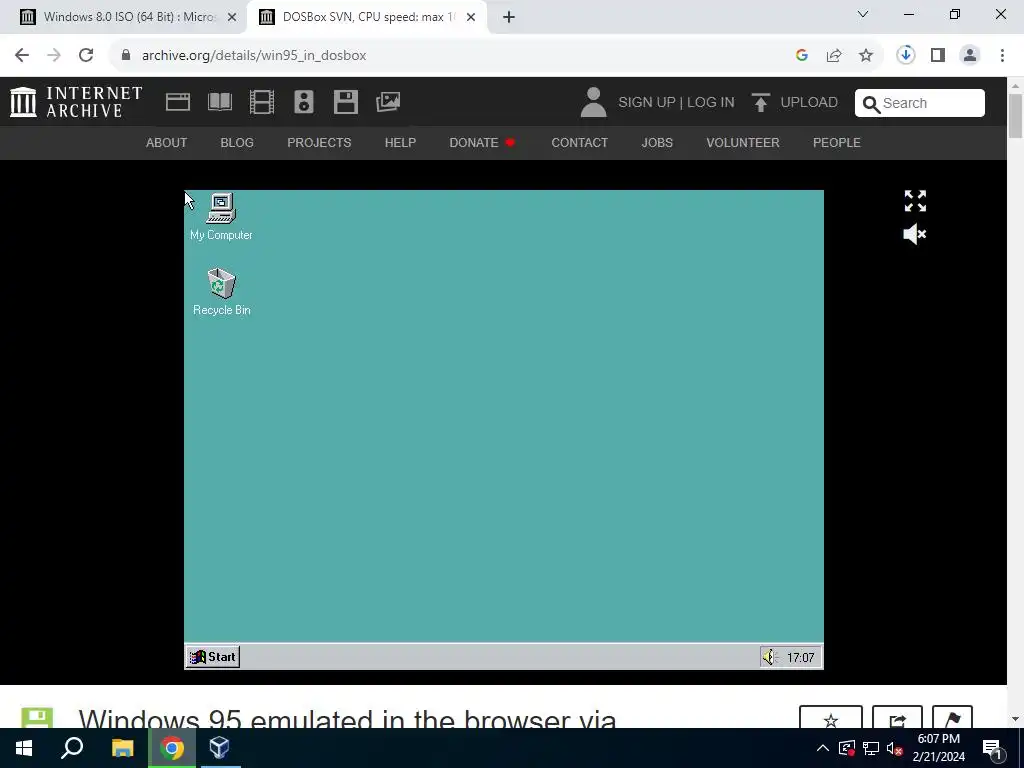
Task: Reload the current page
Action: point(86,56)
